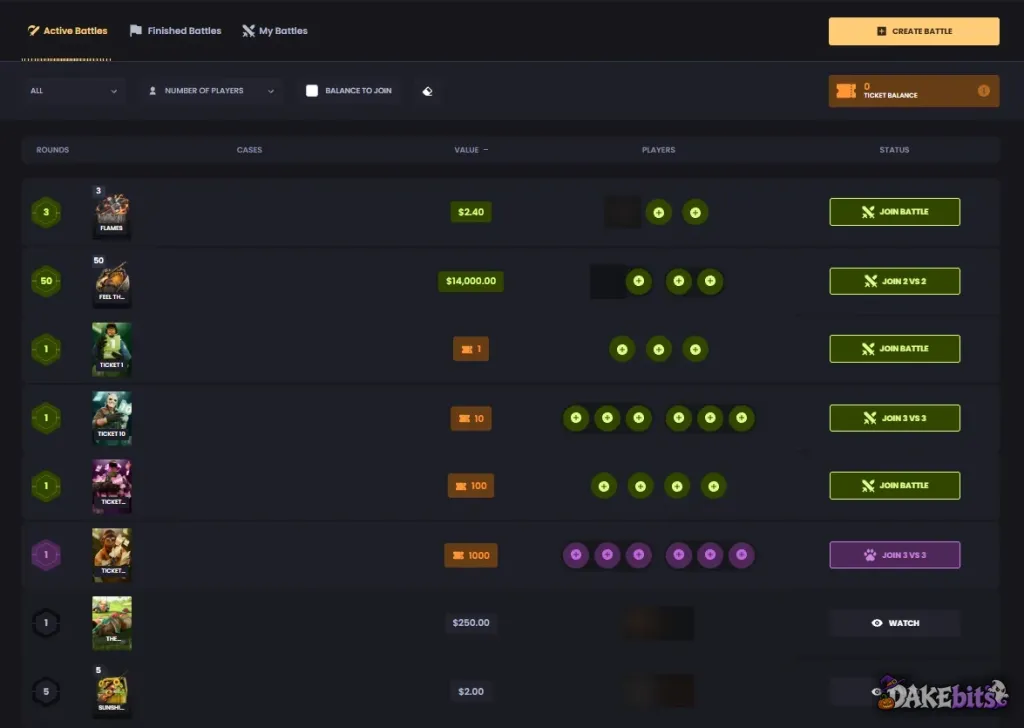Screen dimensions: 1024x728
Task: Click first plus slot in $14,000 battle
Action: [x=639, y=281]
